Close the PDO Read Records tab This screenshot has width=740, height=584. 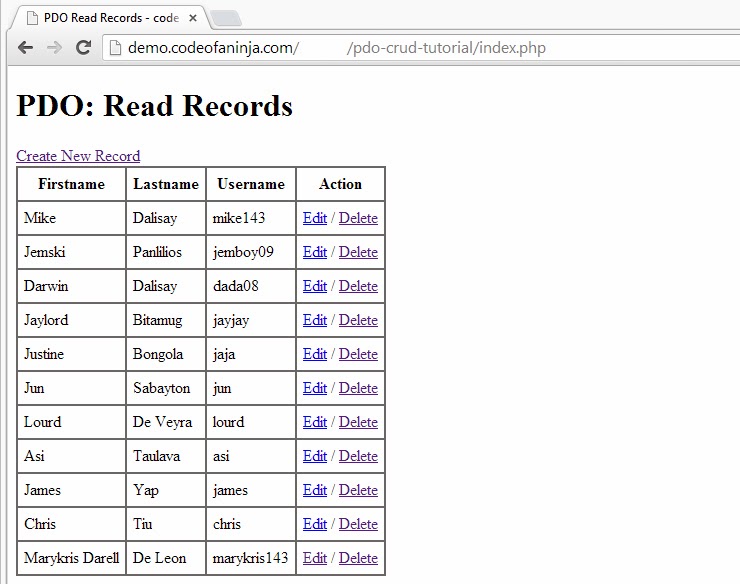point(193,18)
